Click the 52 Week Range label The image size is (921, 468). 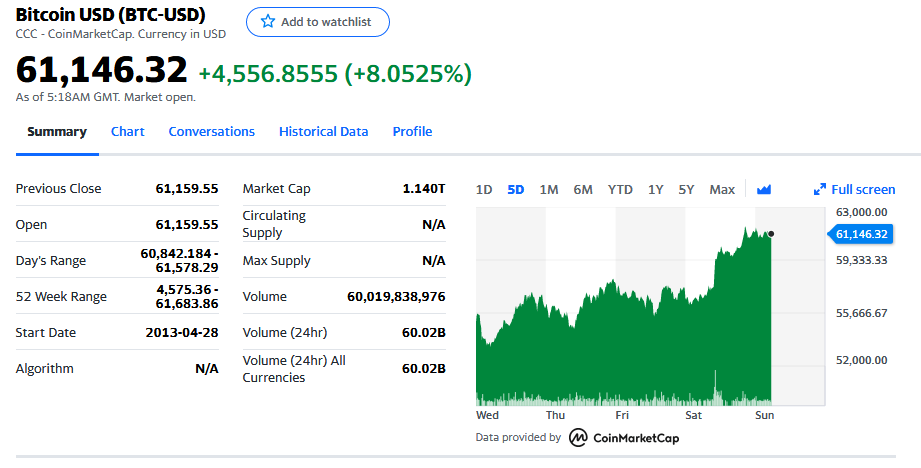point(61,297)
